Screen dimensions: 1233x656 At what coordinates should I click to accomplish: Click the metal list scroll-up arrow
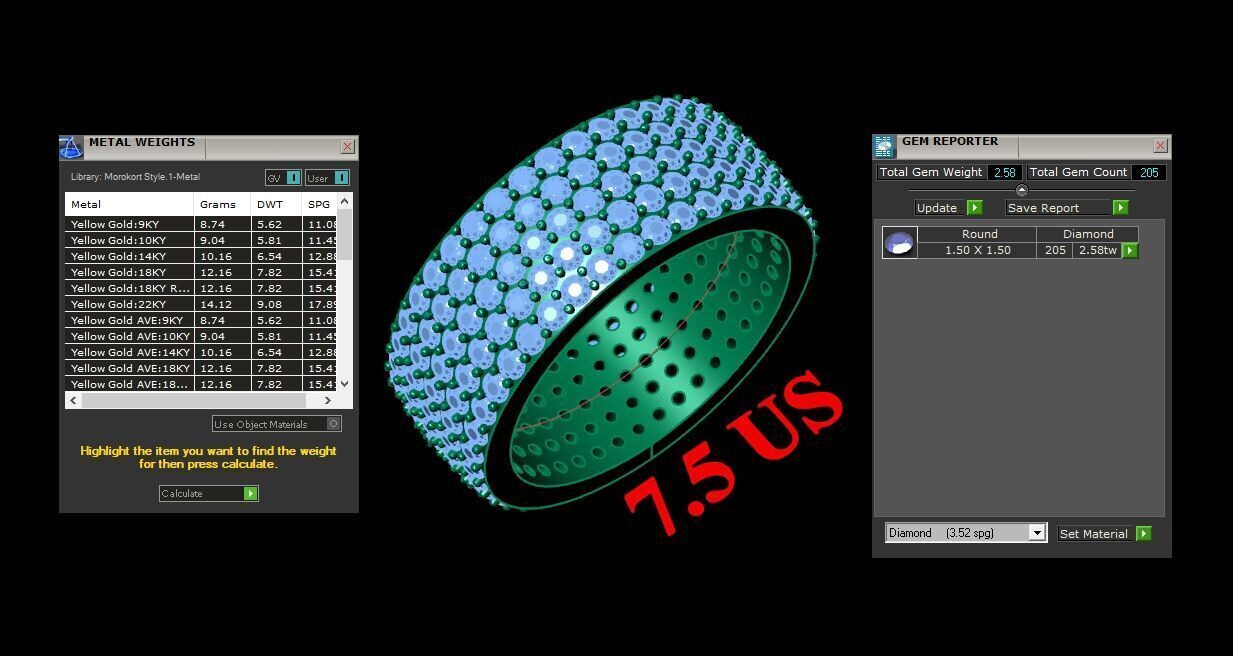[x=345, y=202]
